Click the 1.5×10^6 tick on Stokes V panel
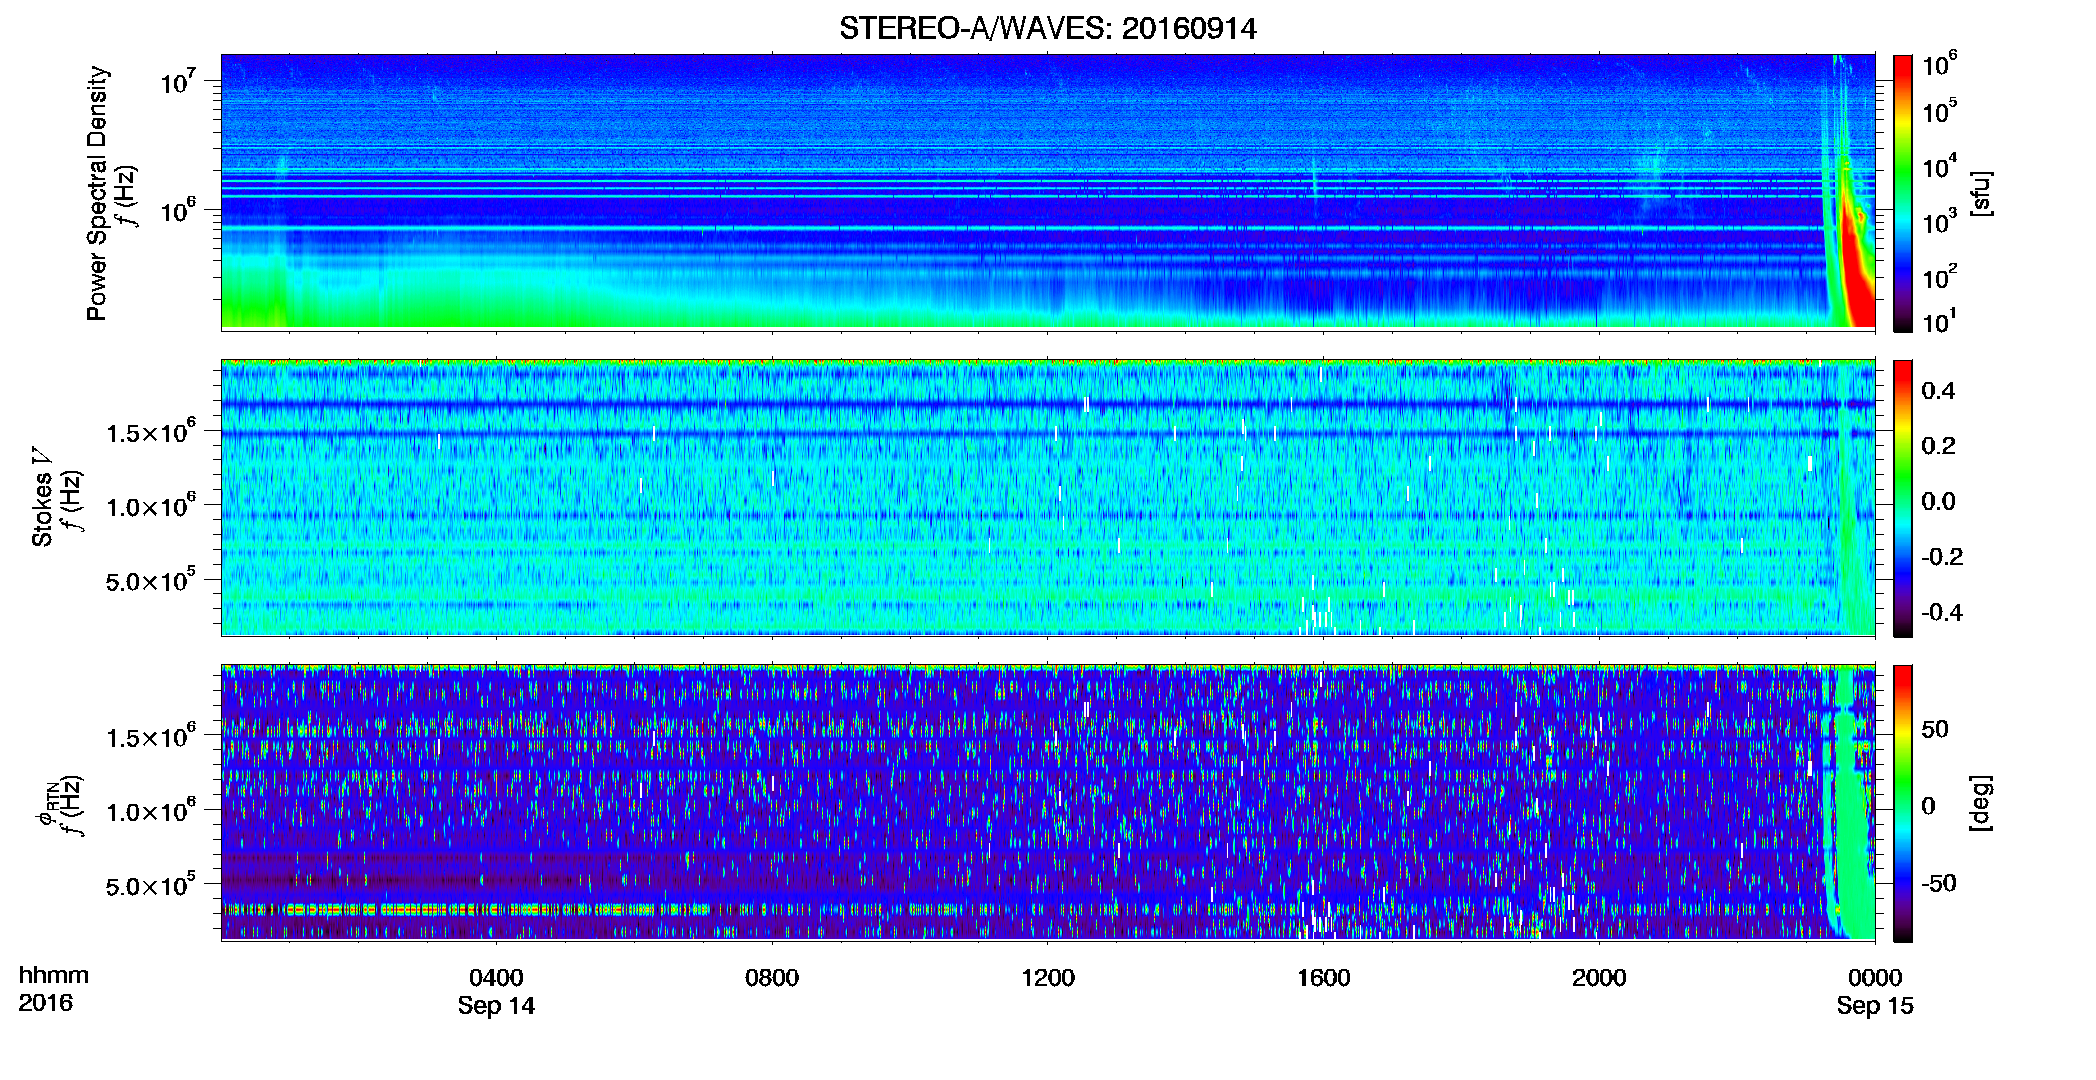This screenshot has height=1080, width=2096. pyautogui.click(x=151, y=431)
